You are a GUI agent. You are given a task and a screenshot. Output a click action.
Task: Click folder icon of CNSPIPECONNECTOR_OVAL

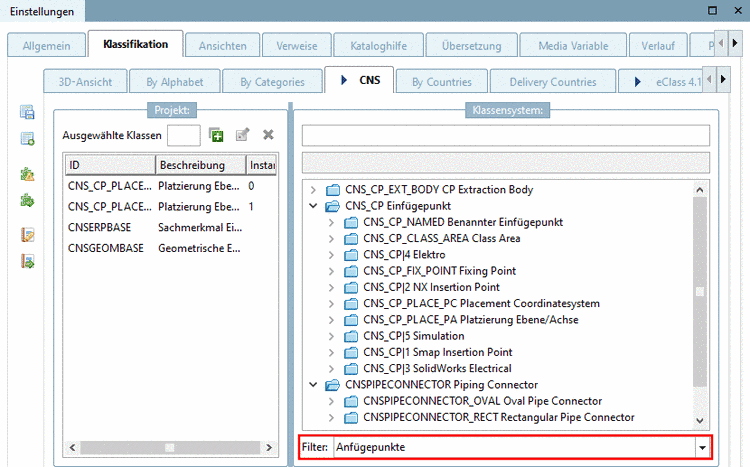pos(351,401)
